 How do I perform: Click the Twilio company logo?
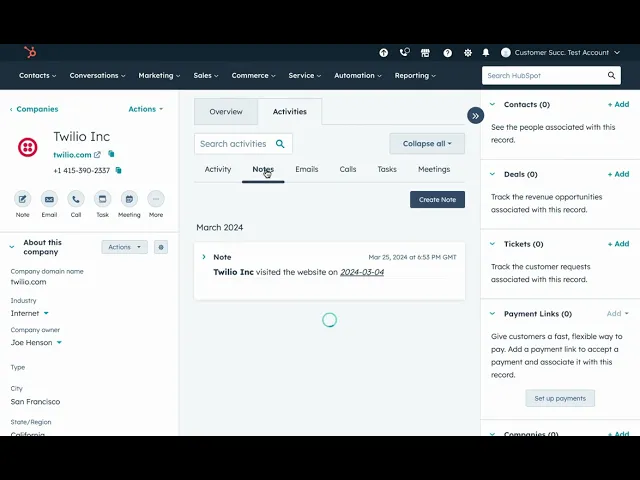point(28,147)
